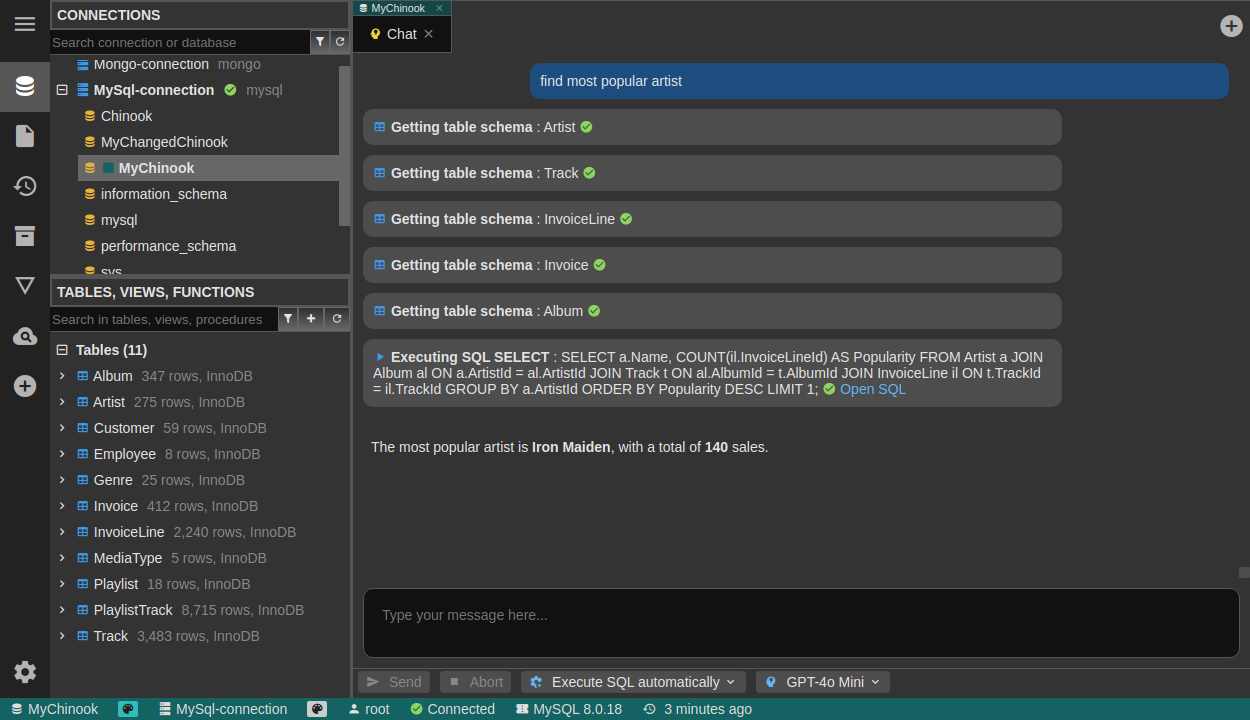
Task: Expand the Invoice table row
Action: tap(62, 506)
